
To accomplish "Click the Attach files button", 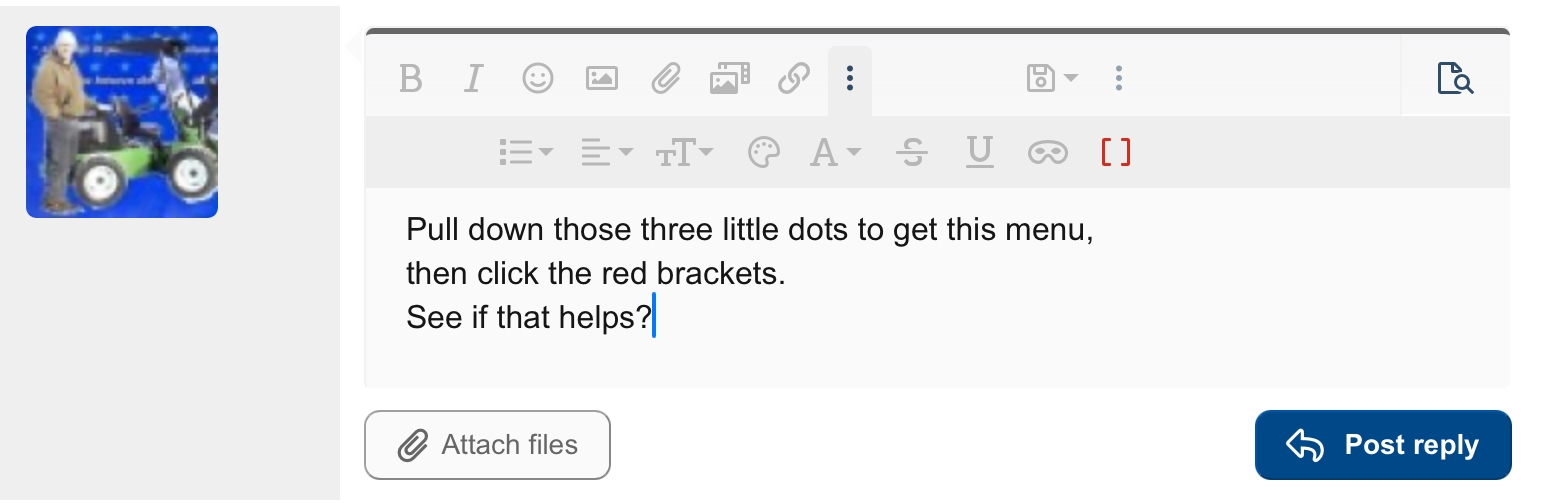I will (488, 445).
